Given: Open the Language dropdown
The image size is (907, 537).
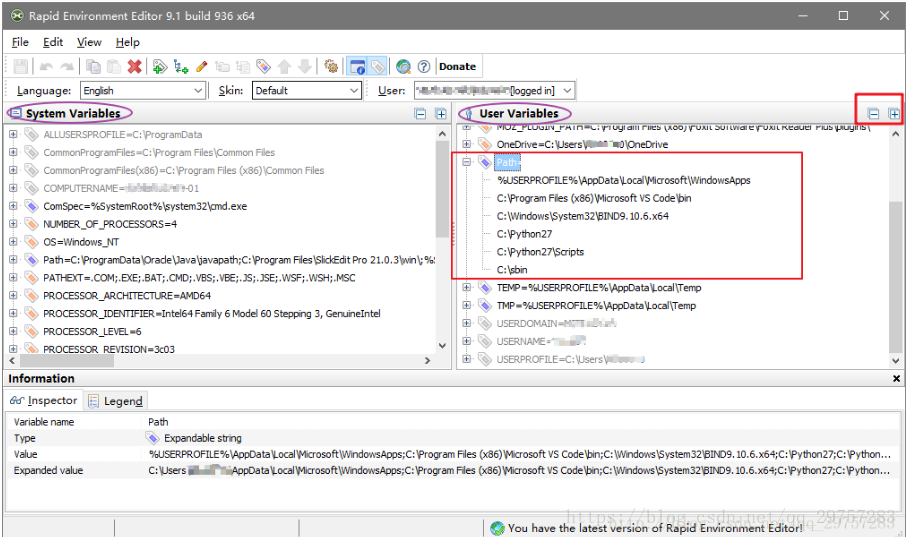Looking at the screenshot, I should tap(143, 90).
